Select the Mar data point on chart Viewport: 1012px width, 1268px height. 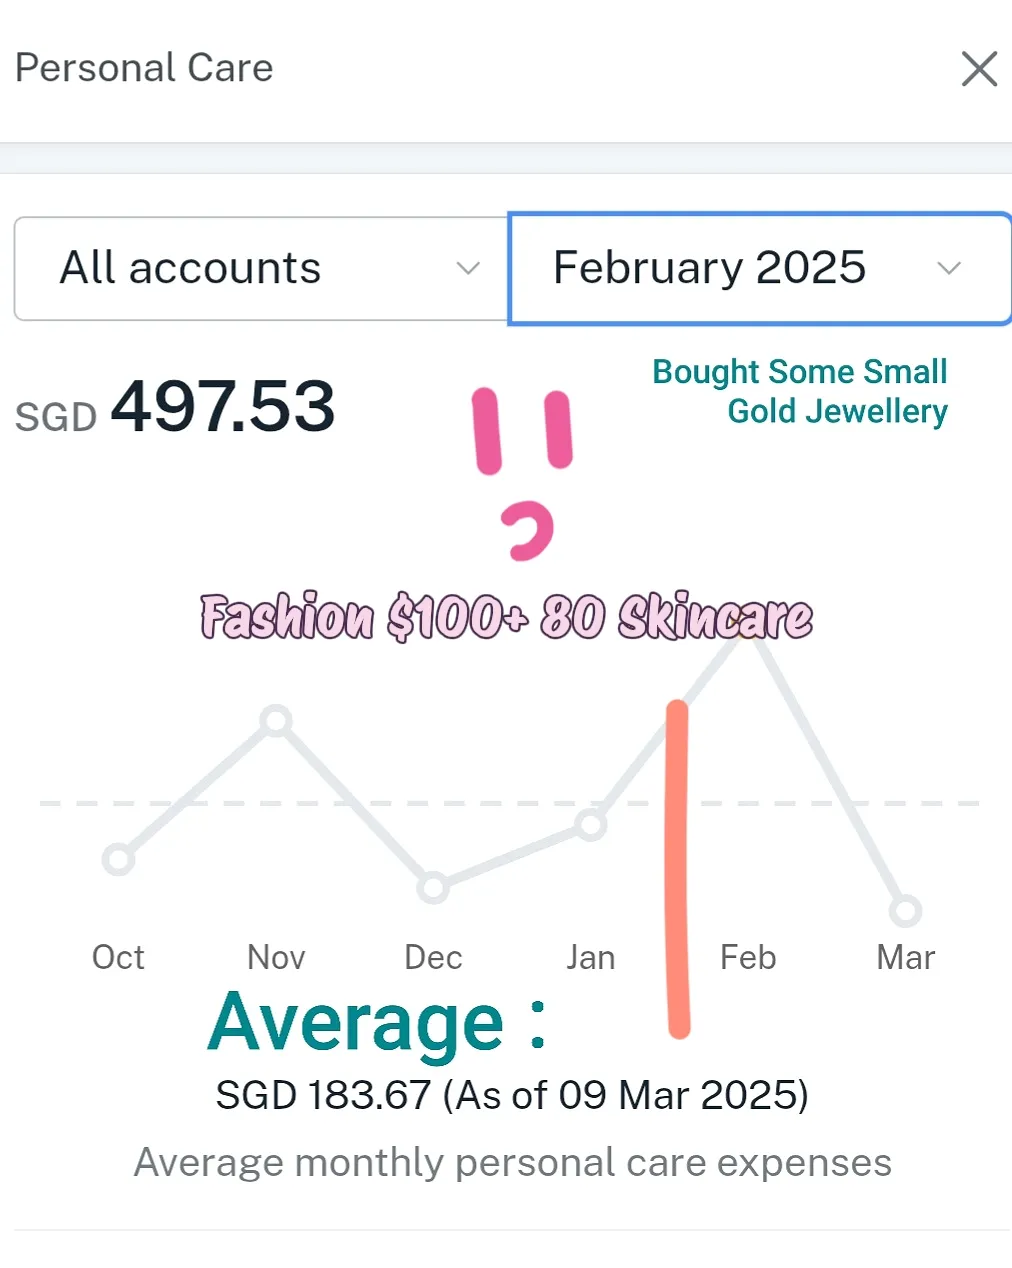905,911
